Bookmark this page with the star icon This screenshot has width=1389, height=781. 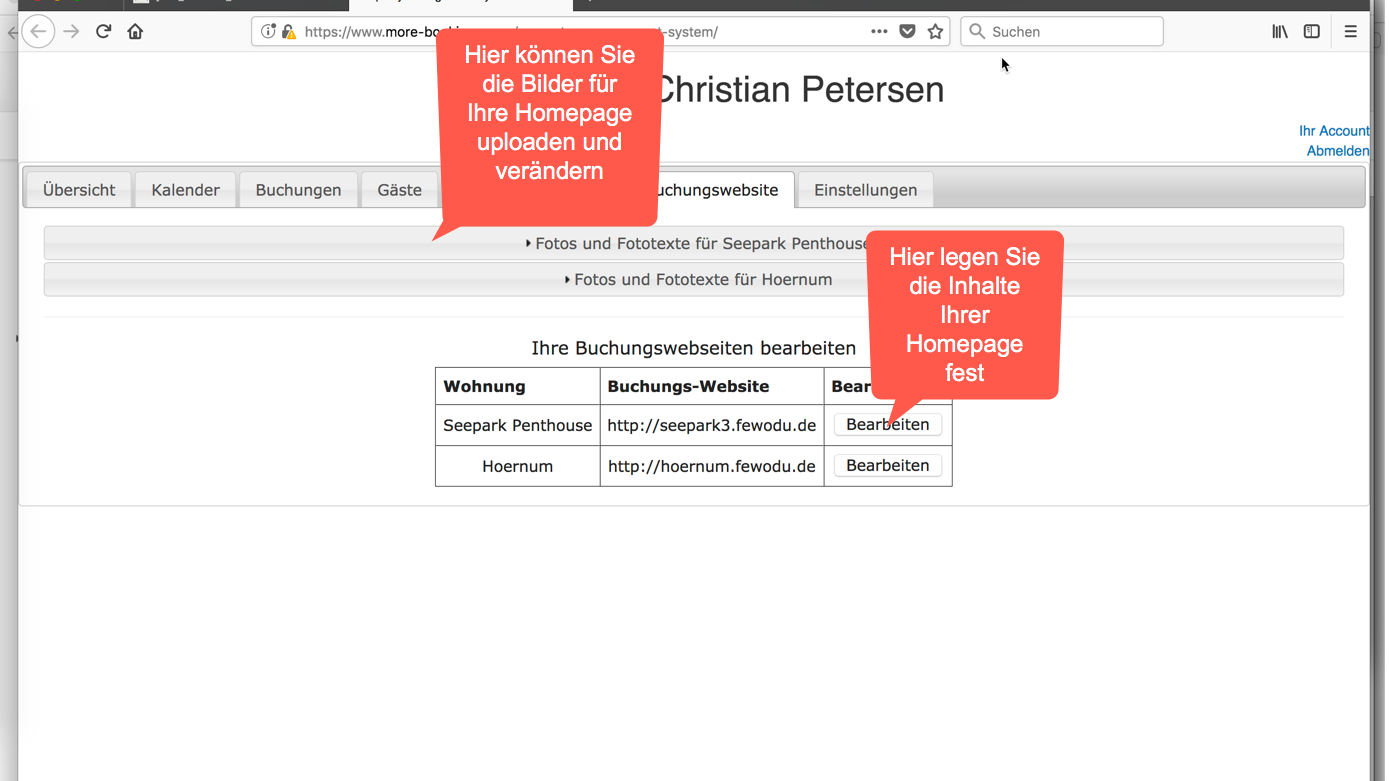pyautogui.click(x=935, y=32)
